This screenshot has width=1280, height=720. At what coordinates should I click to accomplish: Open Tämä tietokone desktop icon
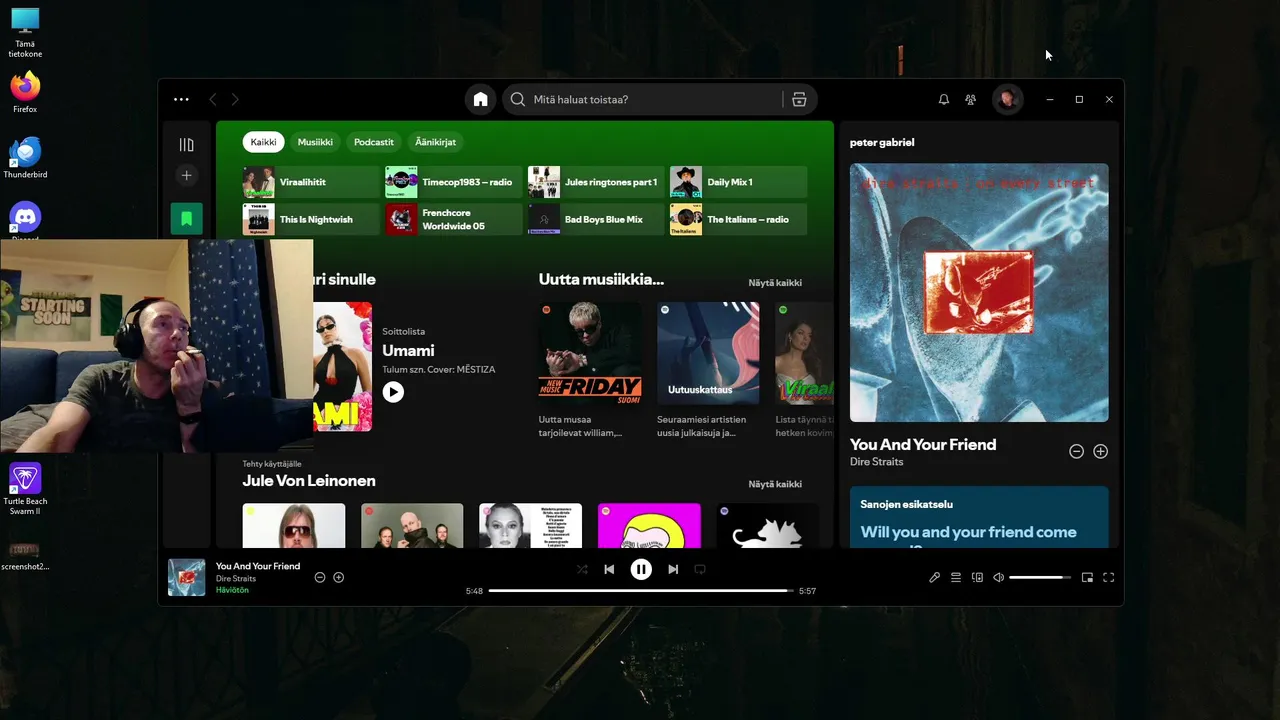coord(25,33)
